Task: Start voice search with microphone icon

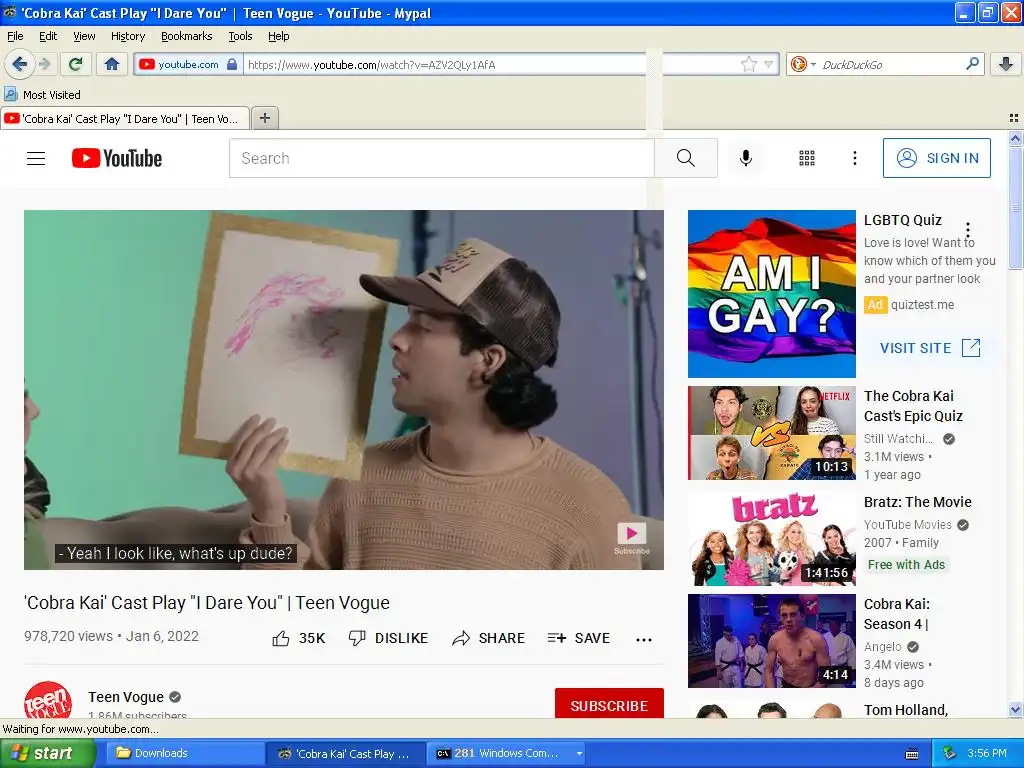Action: pos(746,158)
